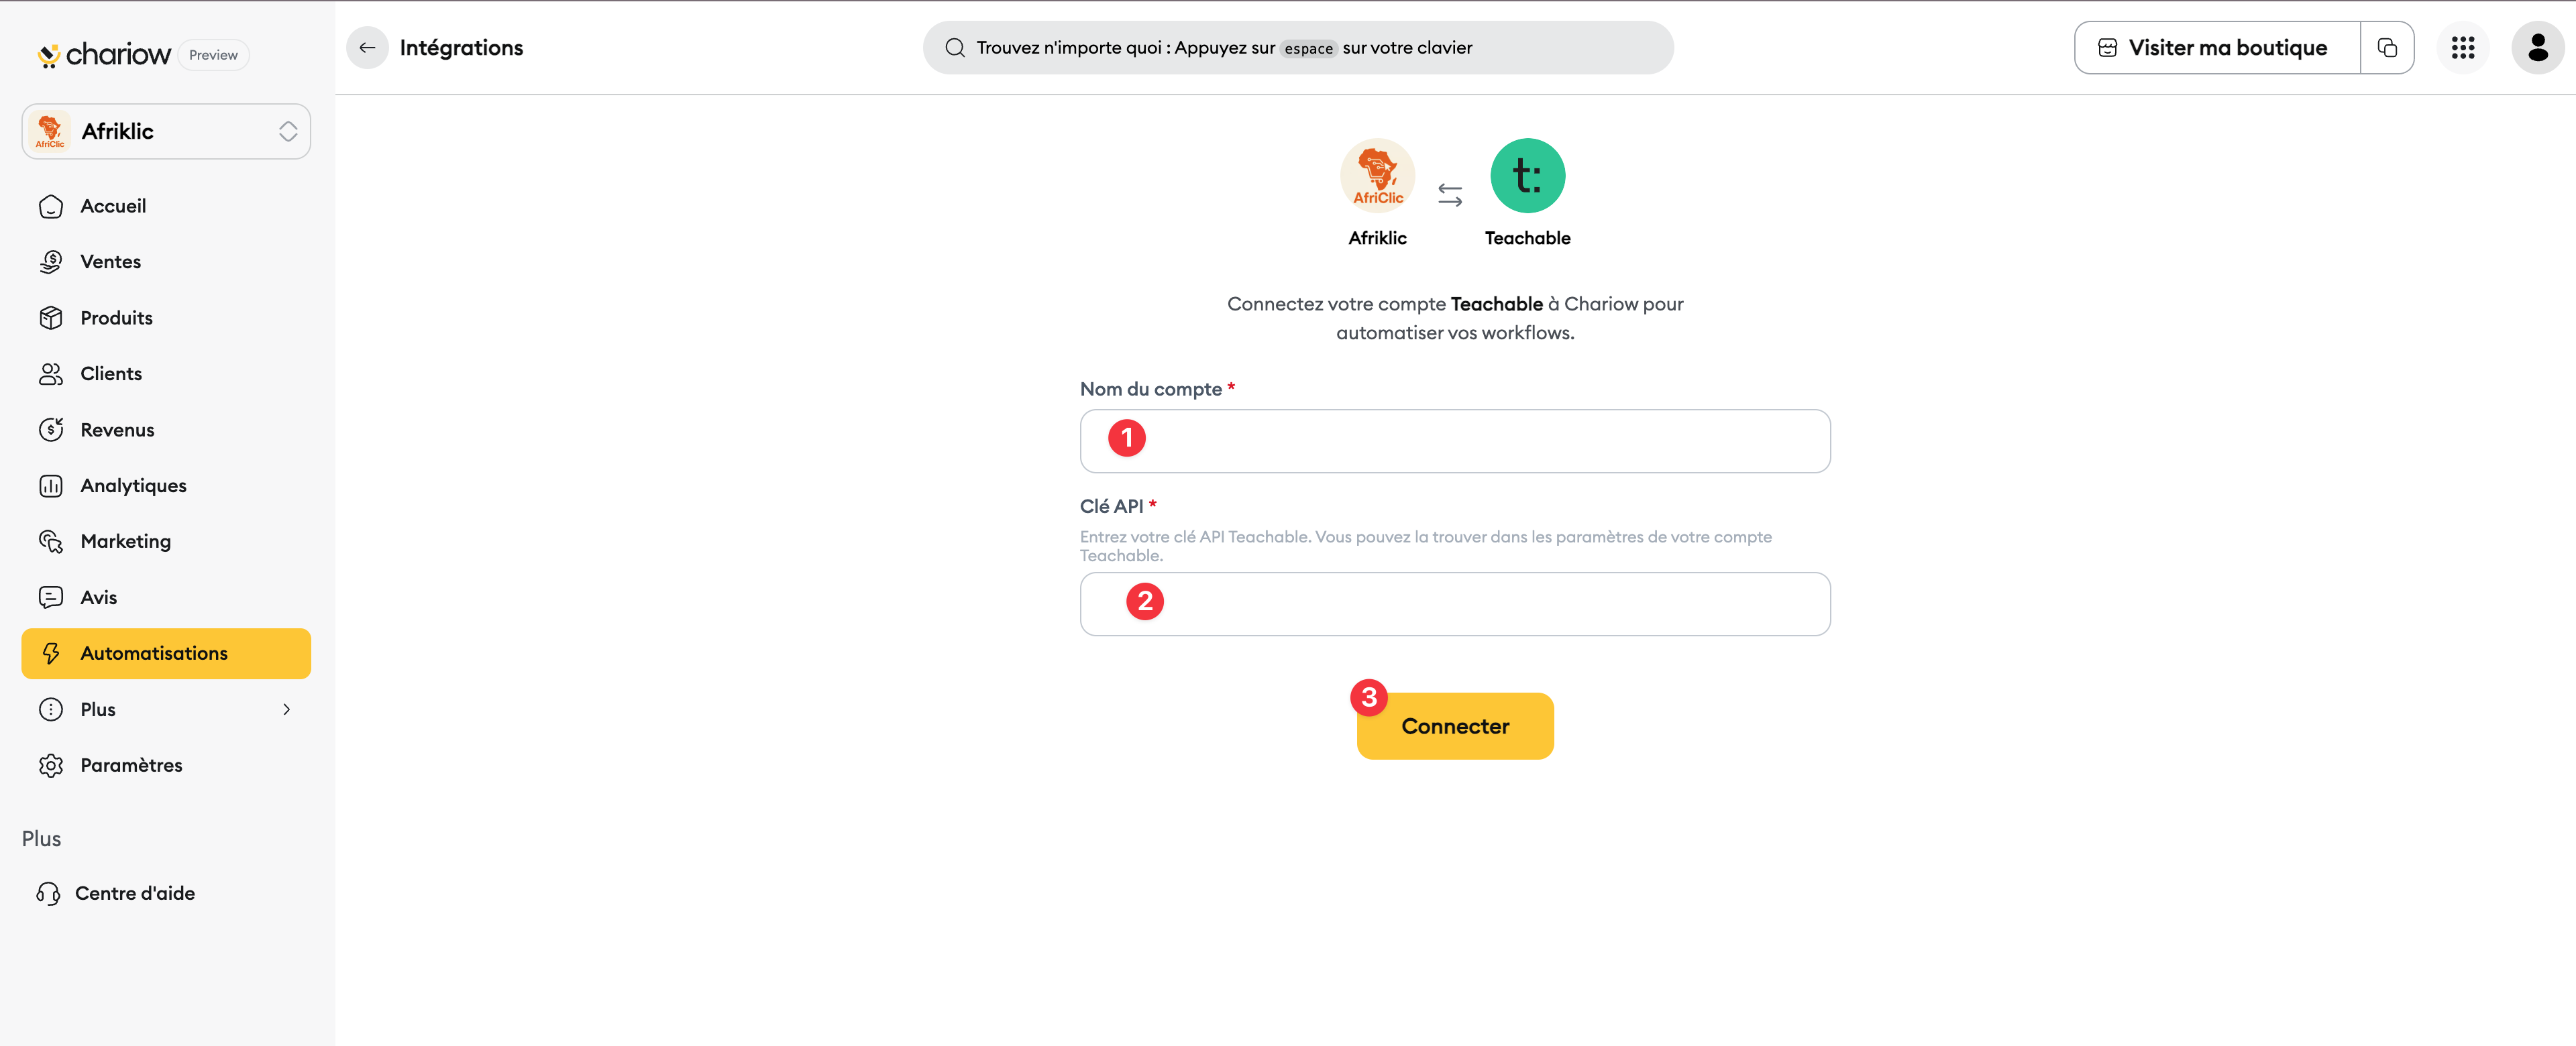Click the Accueil home icon
Image resolution: width=2576 pixels, height=1046 pixels.
pyautogui.click(x=51, y=206)
